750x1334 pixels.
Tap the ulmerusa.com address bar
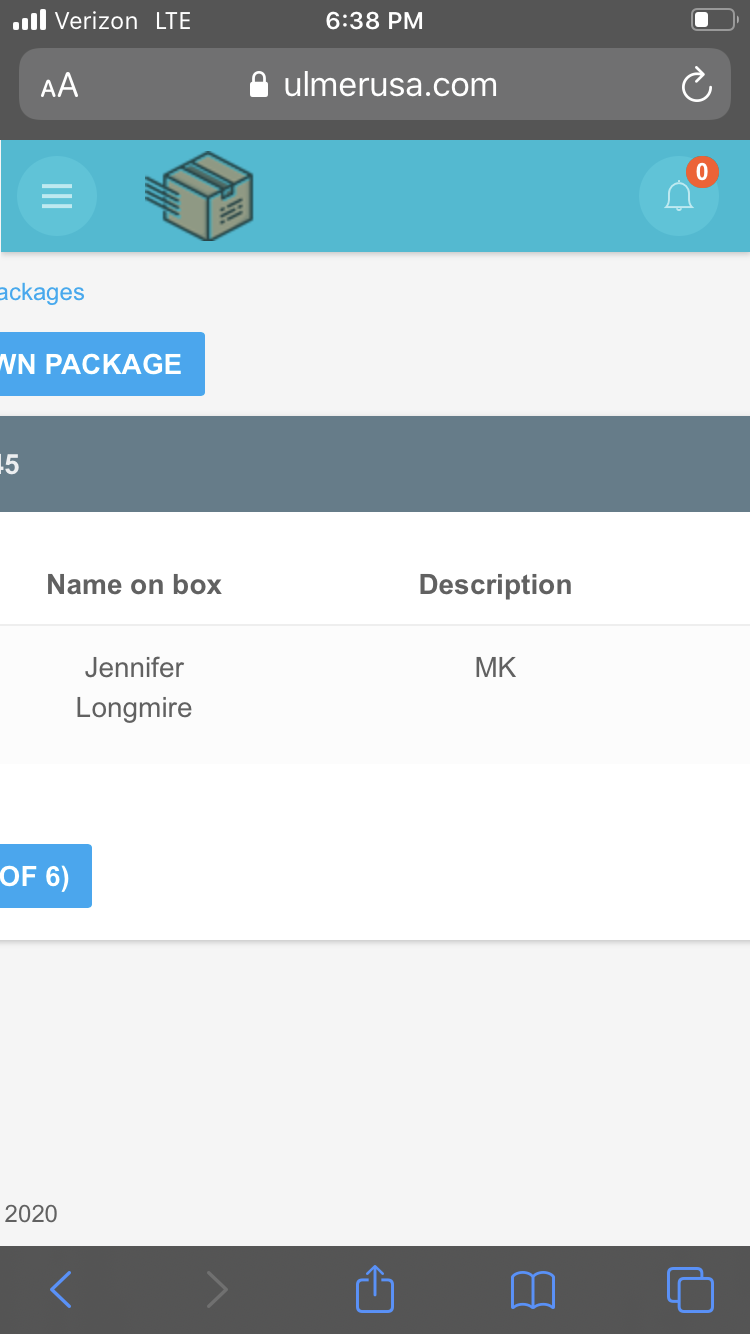(x=375, y=85)
